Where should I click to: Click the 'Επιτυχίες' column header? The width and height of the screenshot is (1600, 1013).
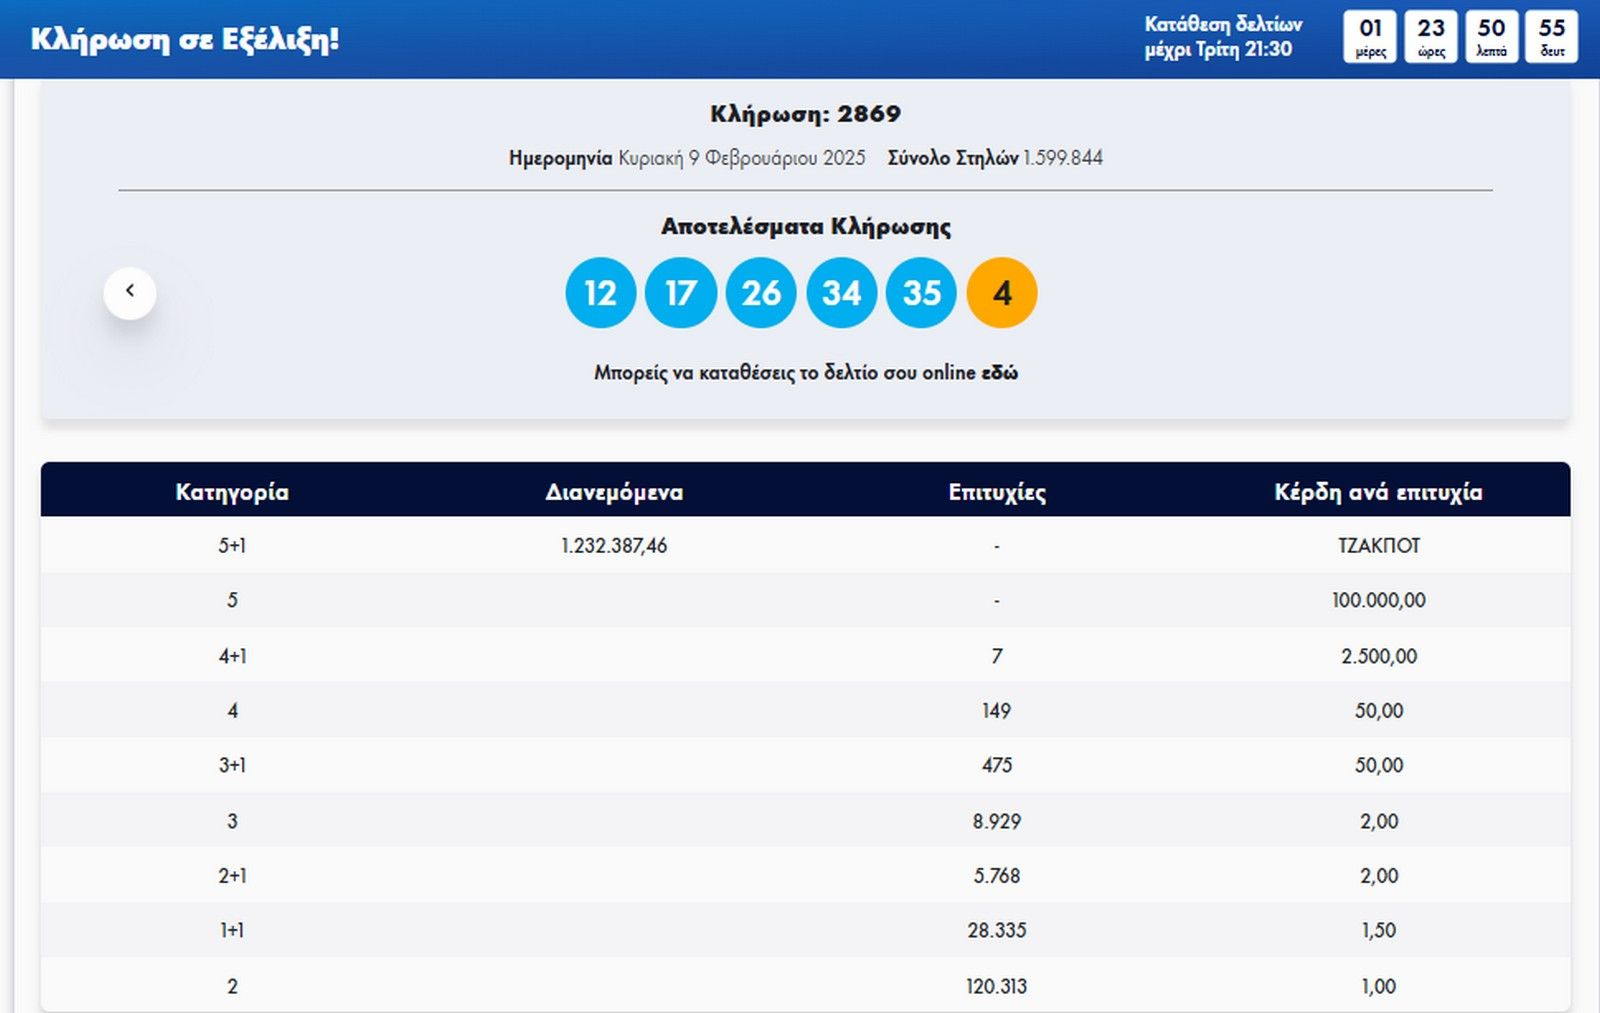[997, 492]
